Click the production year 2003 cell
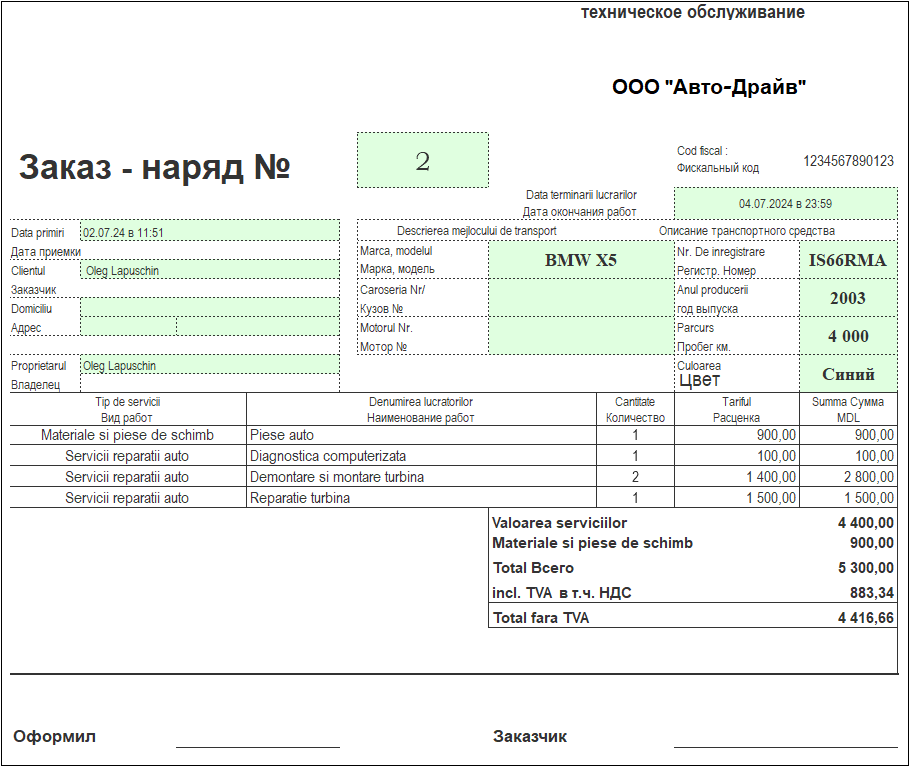This screenshot has height=768, width=910. pyautogui.click(x=847, y=298)
